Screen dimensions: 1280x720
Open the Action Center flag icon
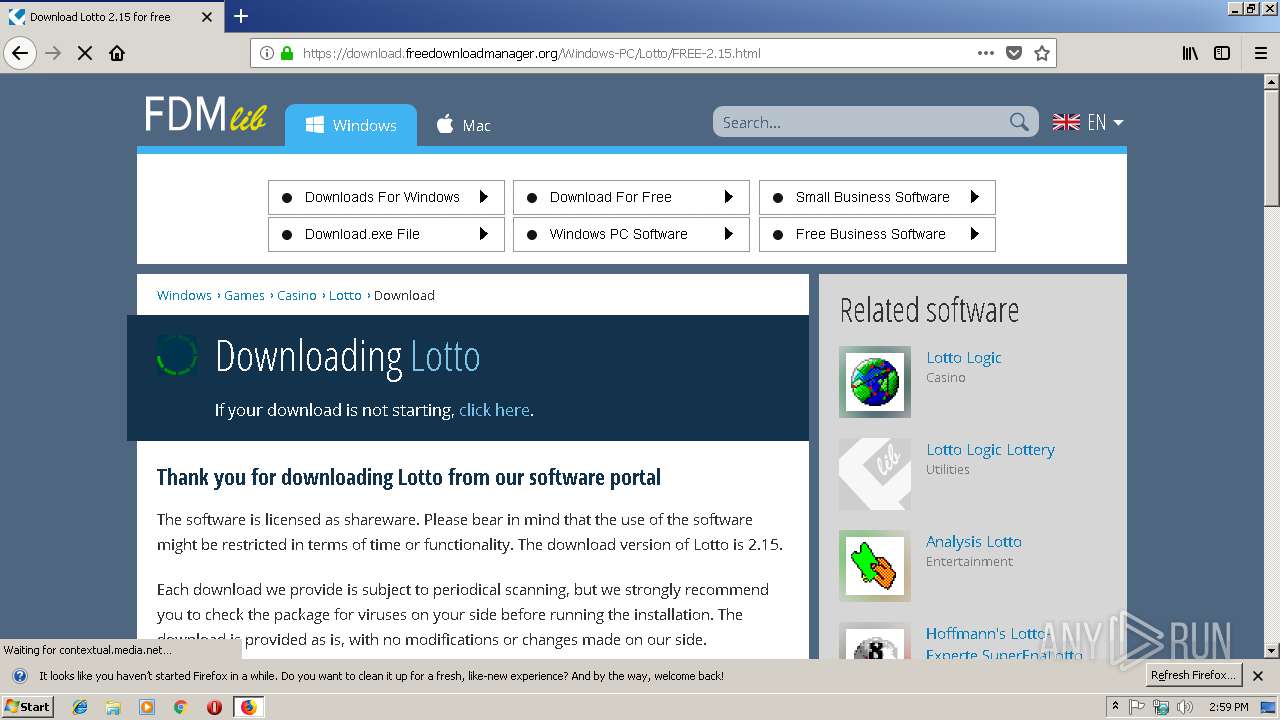coord(1137,707)
